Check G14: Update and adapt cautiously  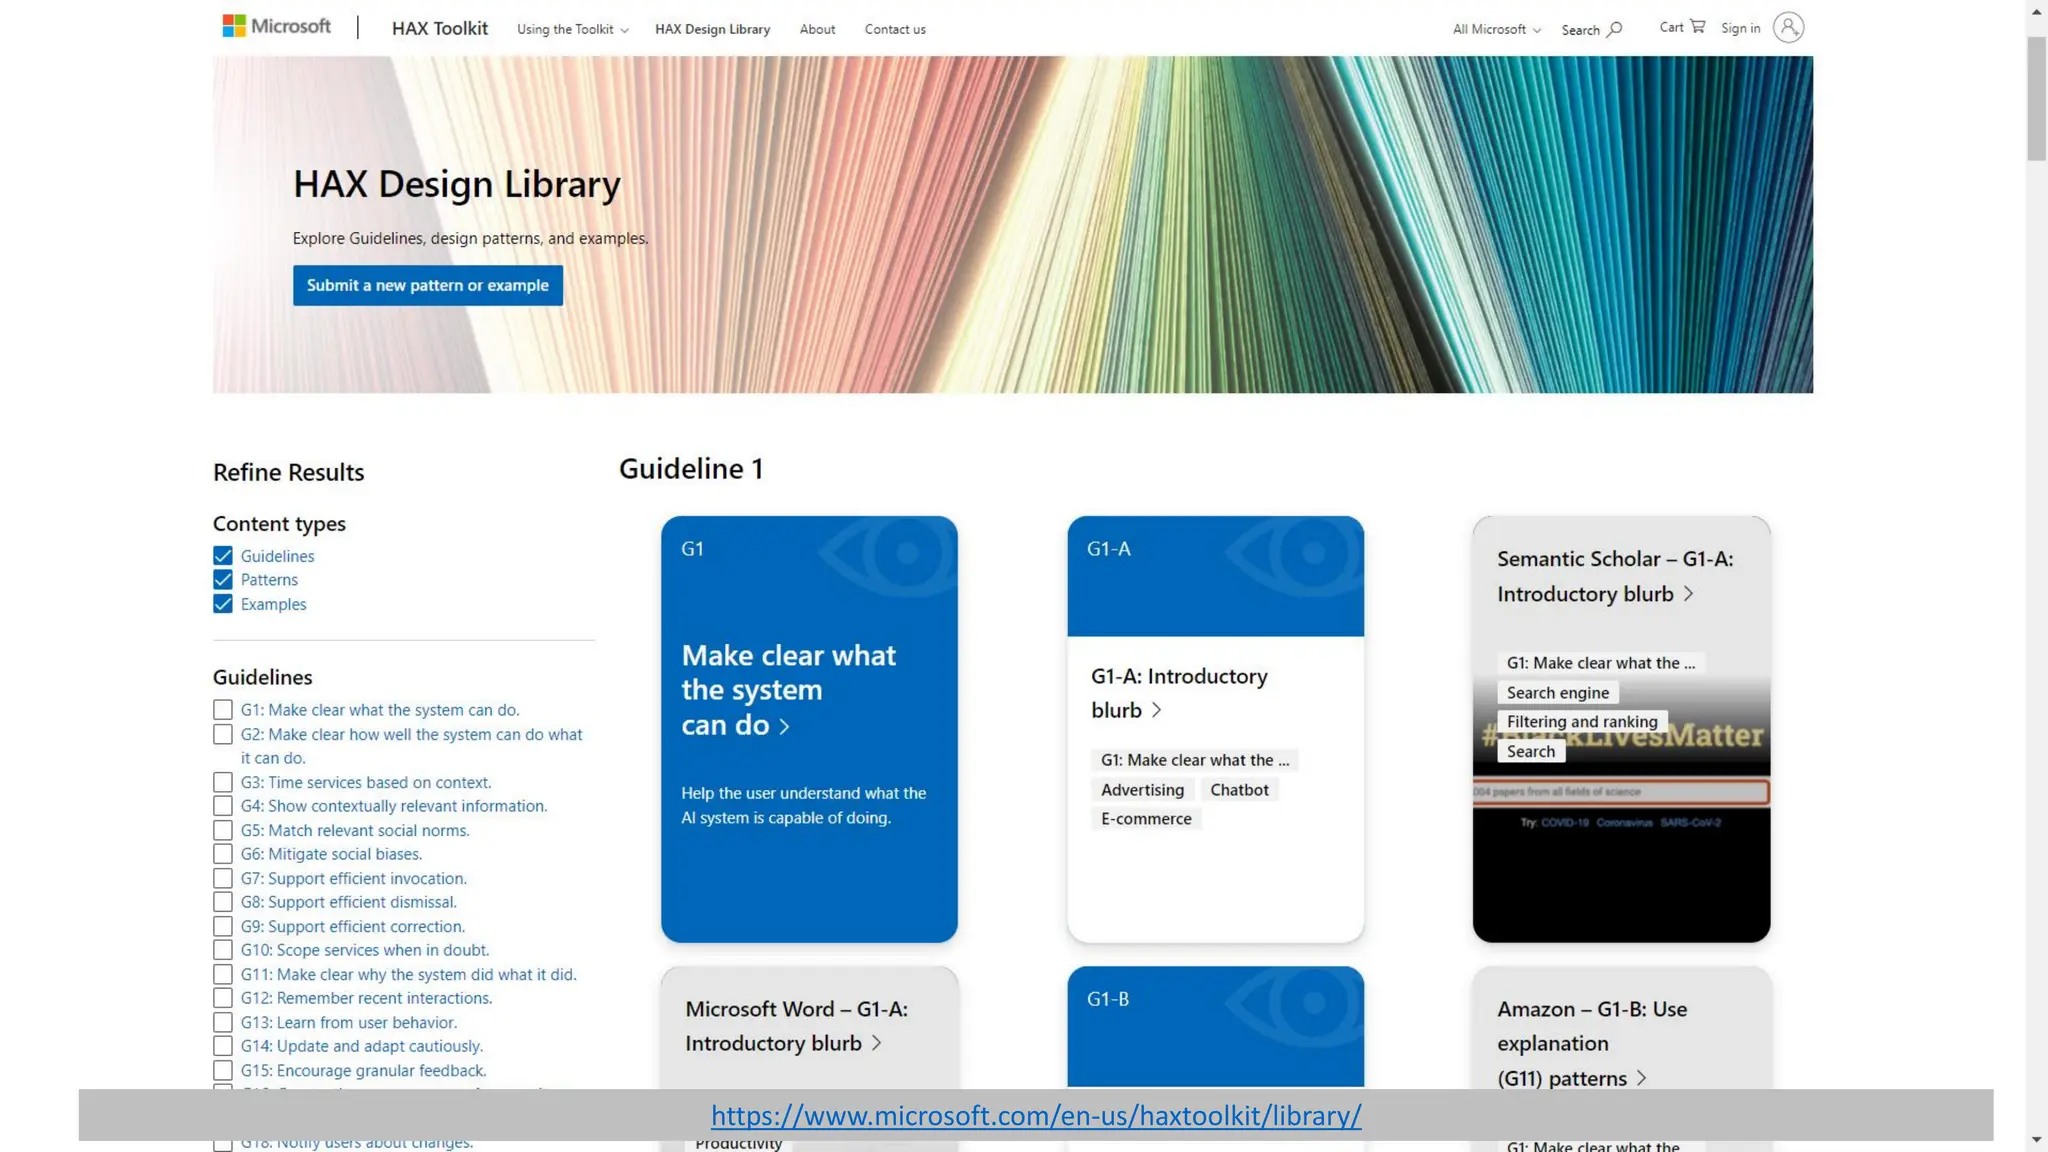tap(223, 1046)
